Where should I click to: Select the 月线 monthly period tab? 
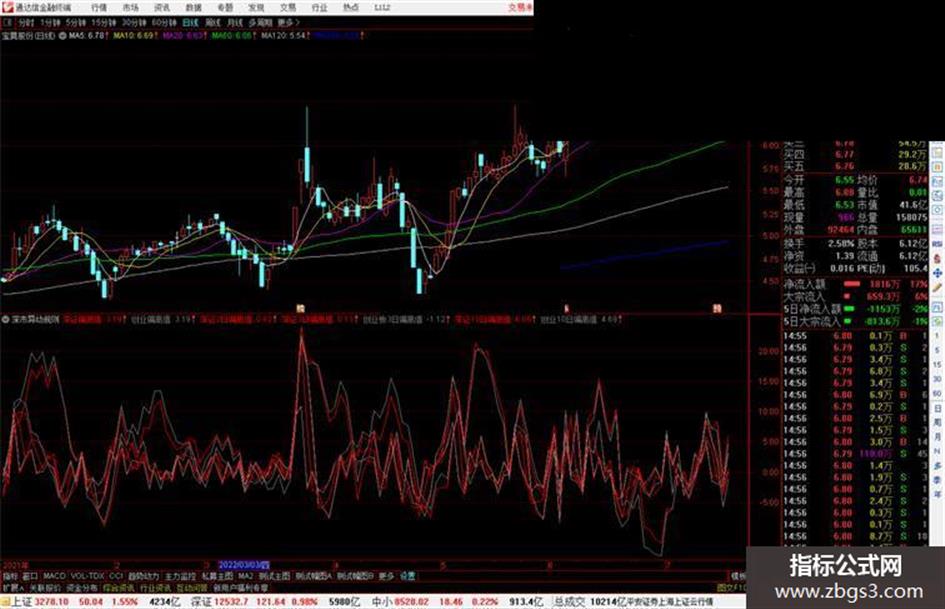coord(234,23)
